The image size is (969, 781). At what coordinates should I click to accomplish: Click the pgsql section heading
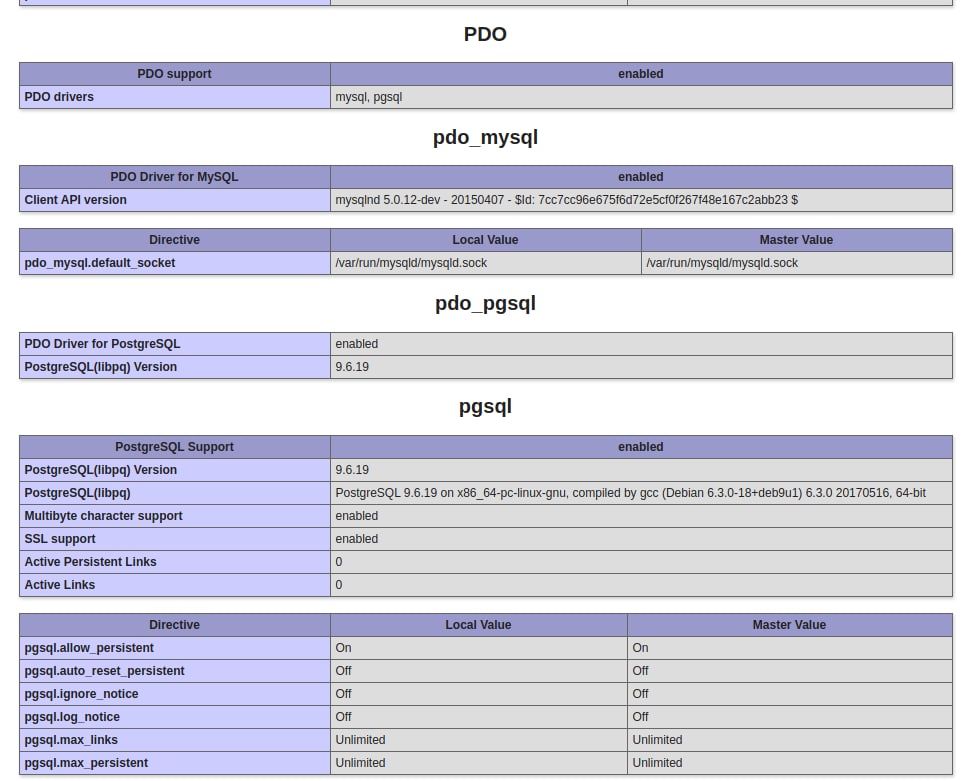pos(485,407)
